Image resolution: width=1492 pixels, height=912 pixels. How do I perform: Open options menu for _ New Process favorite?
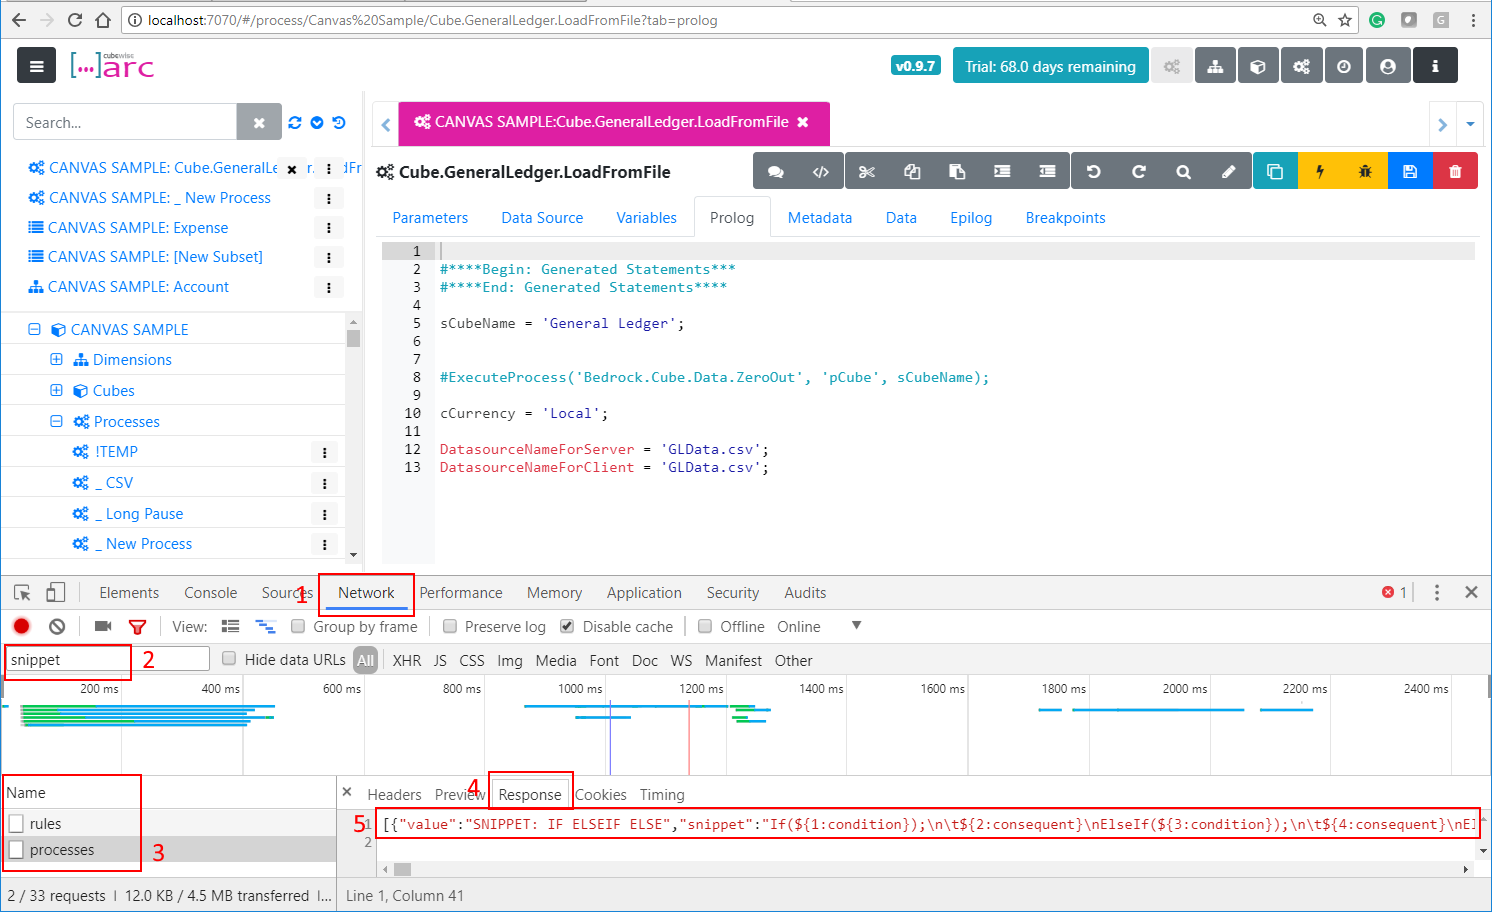coord(329,198)
